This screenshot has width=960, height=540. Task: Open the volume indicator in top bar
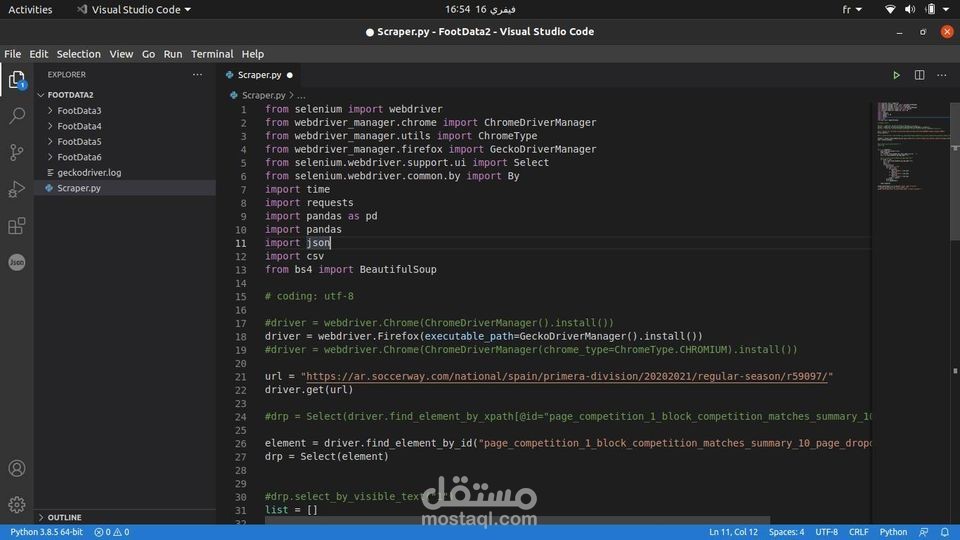910,9
